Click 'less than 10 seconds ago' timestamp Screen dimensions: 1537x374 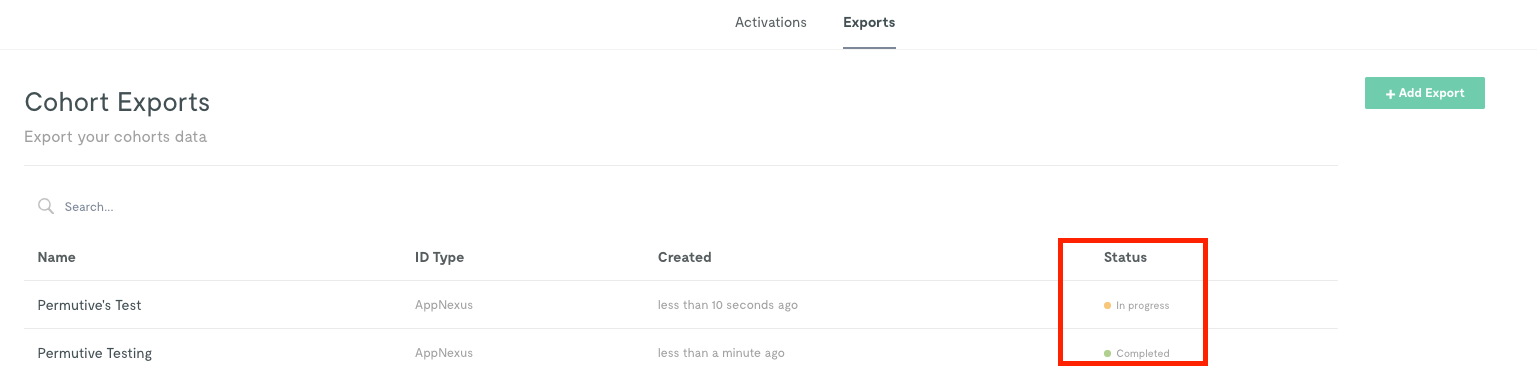(728, 305)
